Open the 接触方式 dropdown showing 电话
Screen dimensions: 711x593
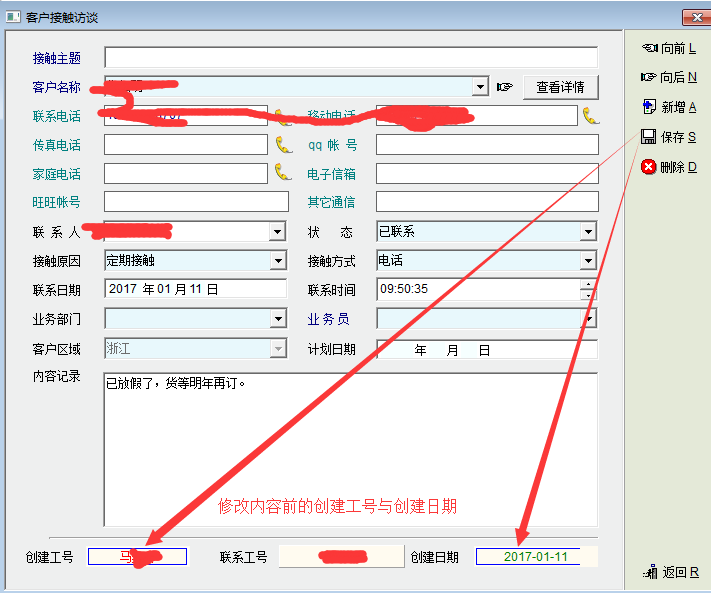pyautogui.click(x=588, y=261)
